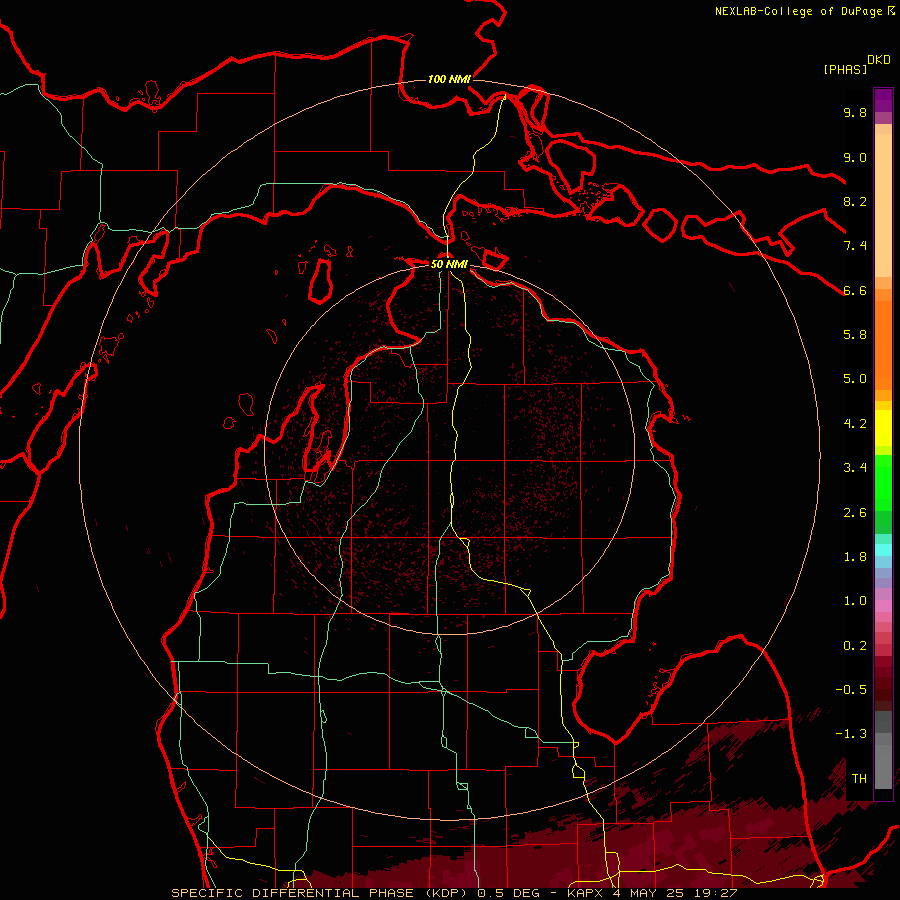Screen dimensions: 900x900
Task: Click the NEXLAB-College of DuPage watermark text
Action: [x=798, y=11]
